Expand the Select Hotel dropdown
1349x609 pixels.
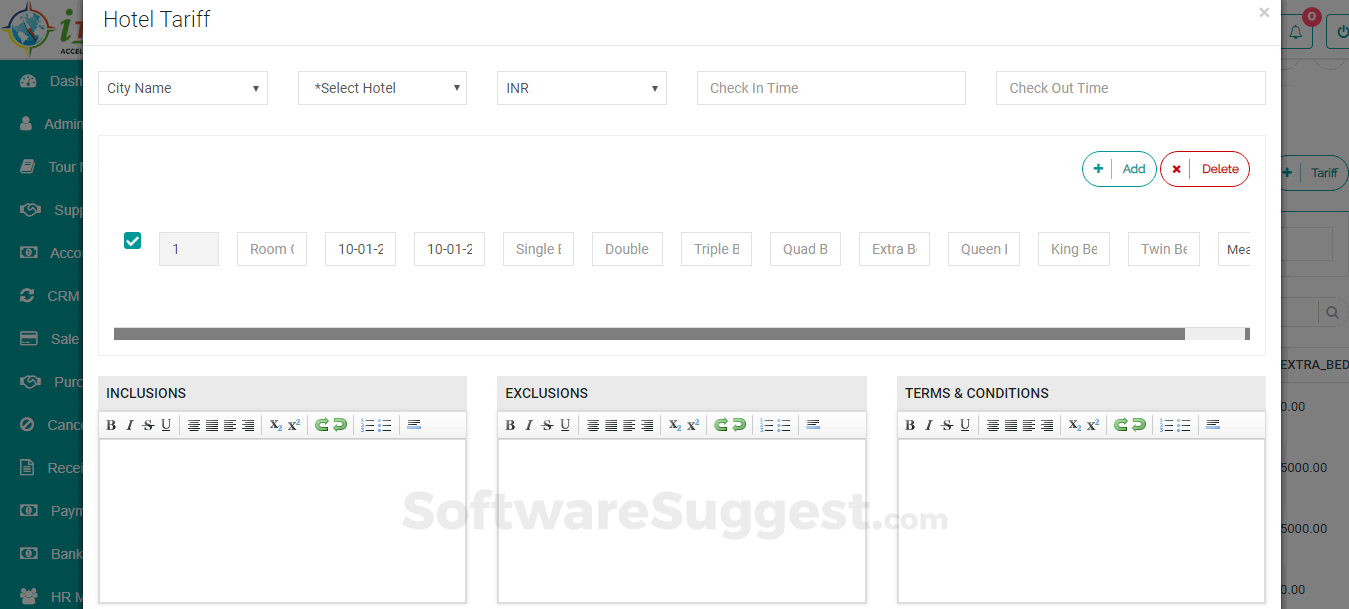382,88
